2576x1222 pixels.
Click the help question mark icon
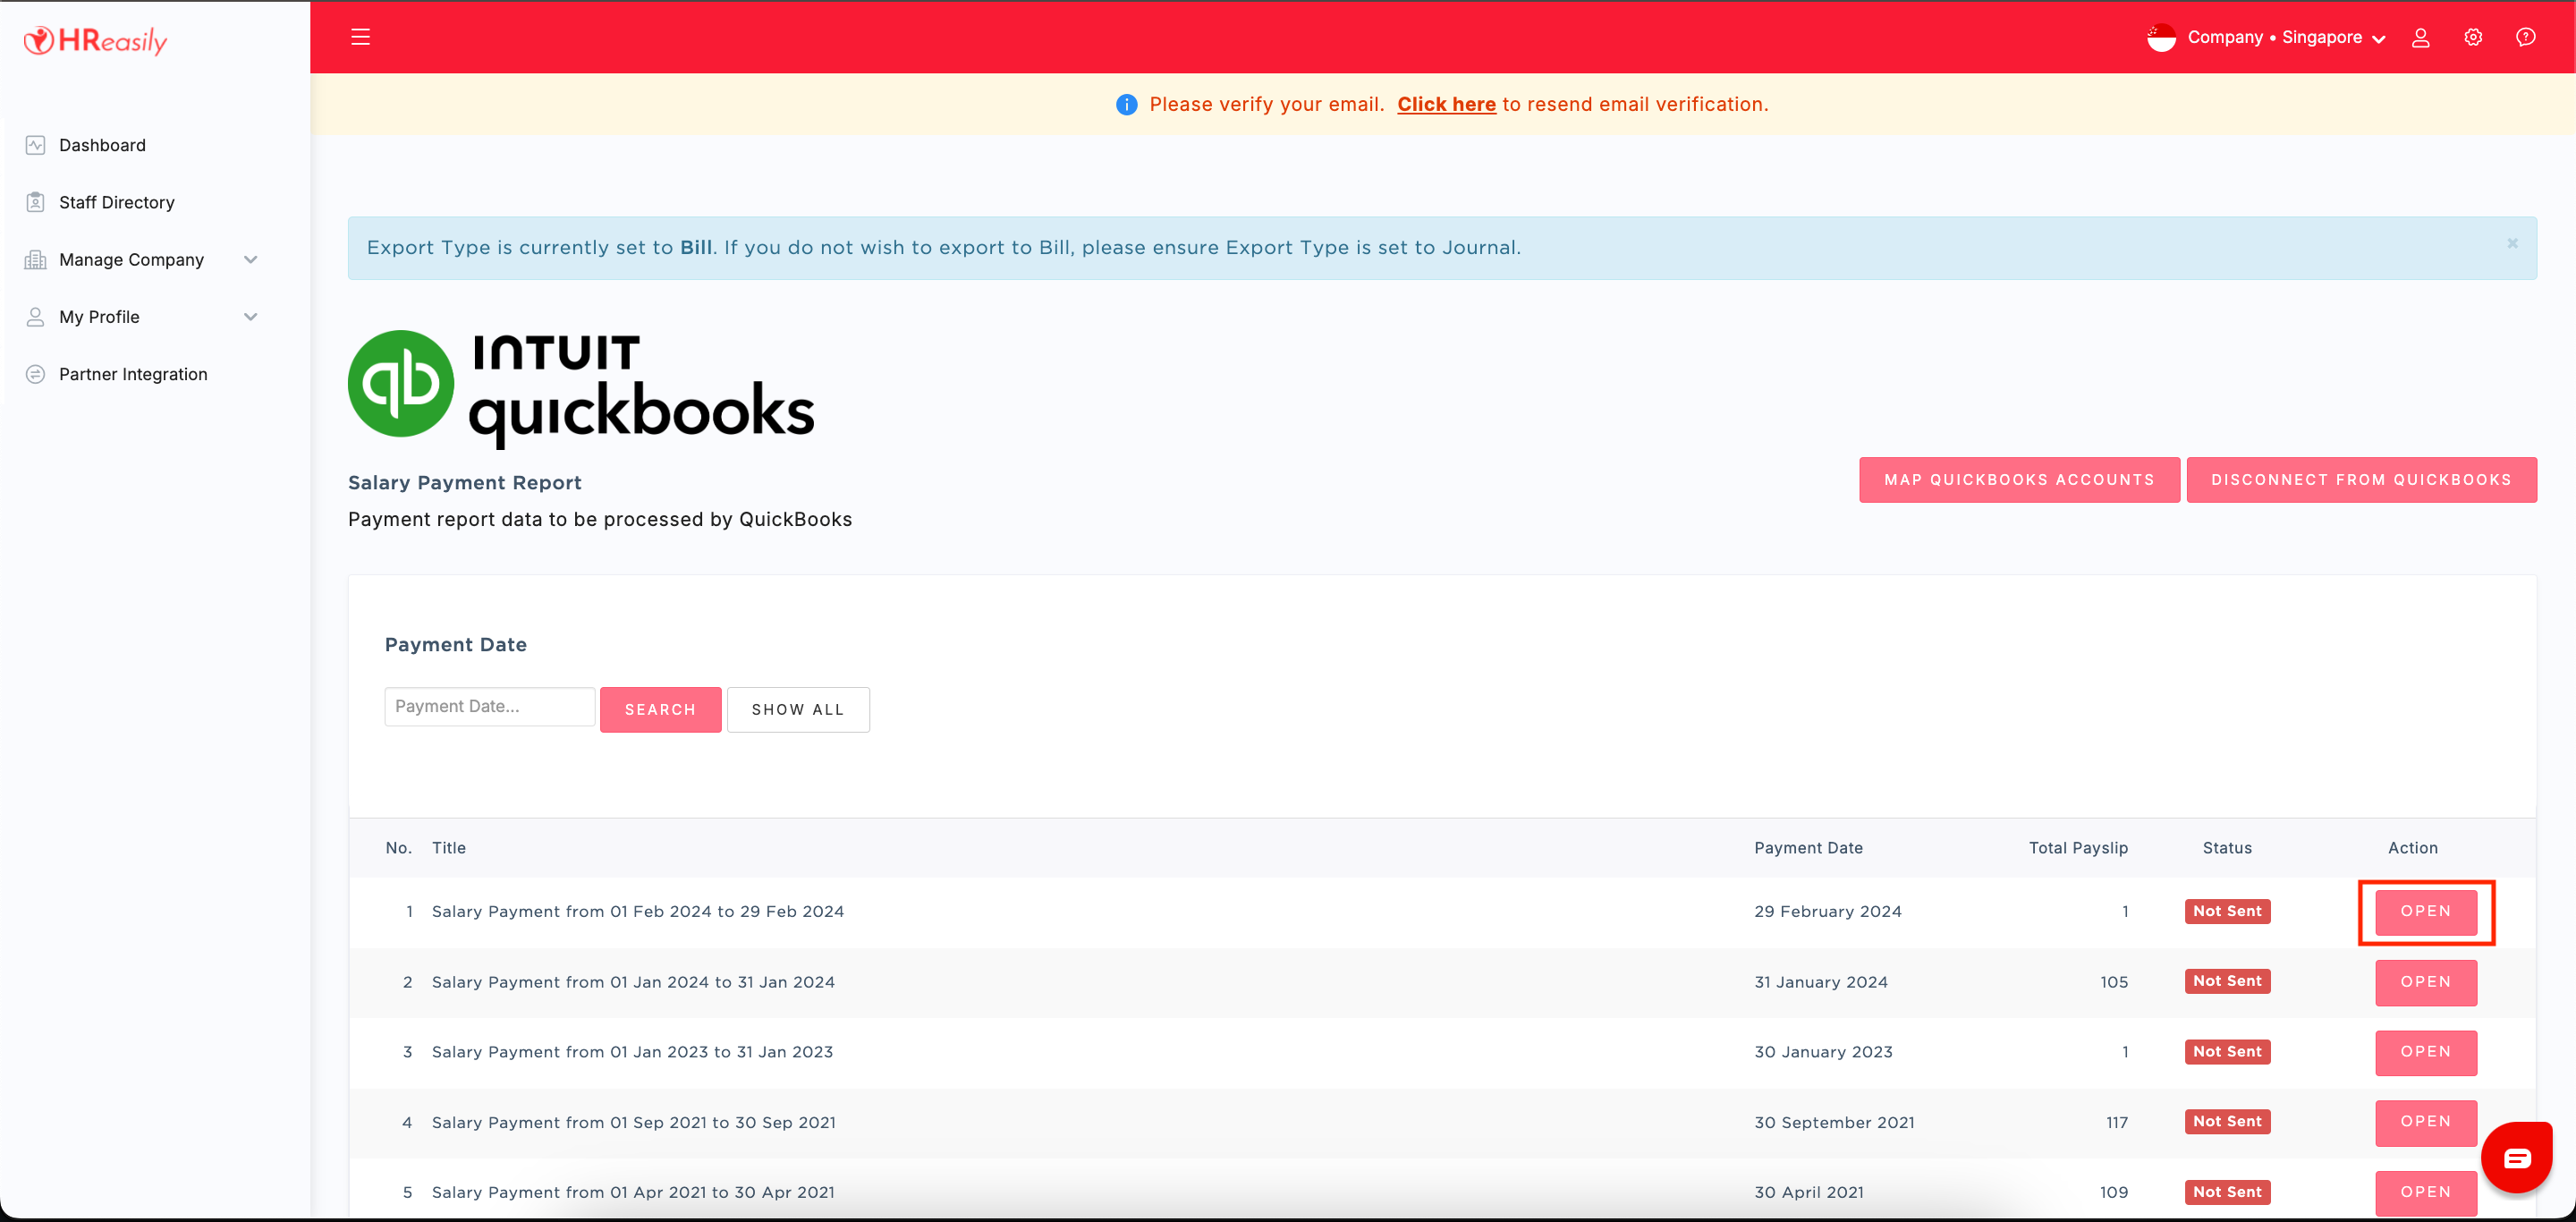[2525, 37]
